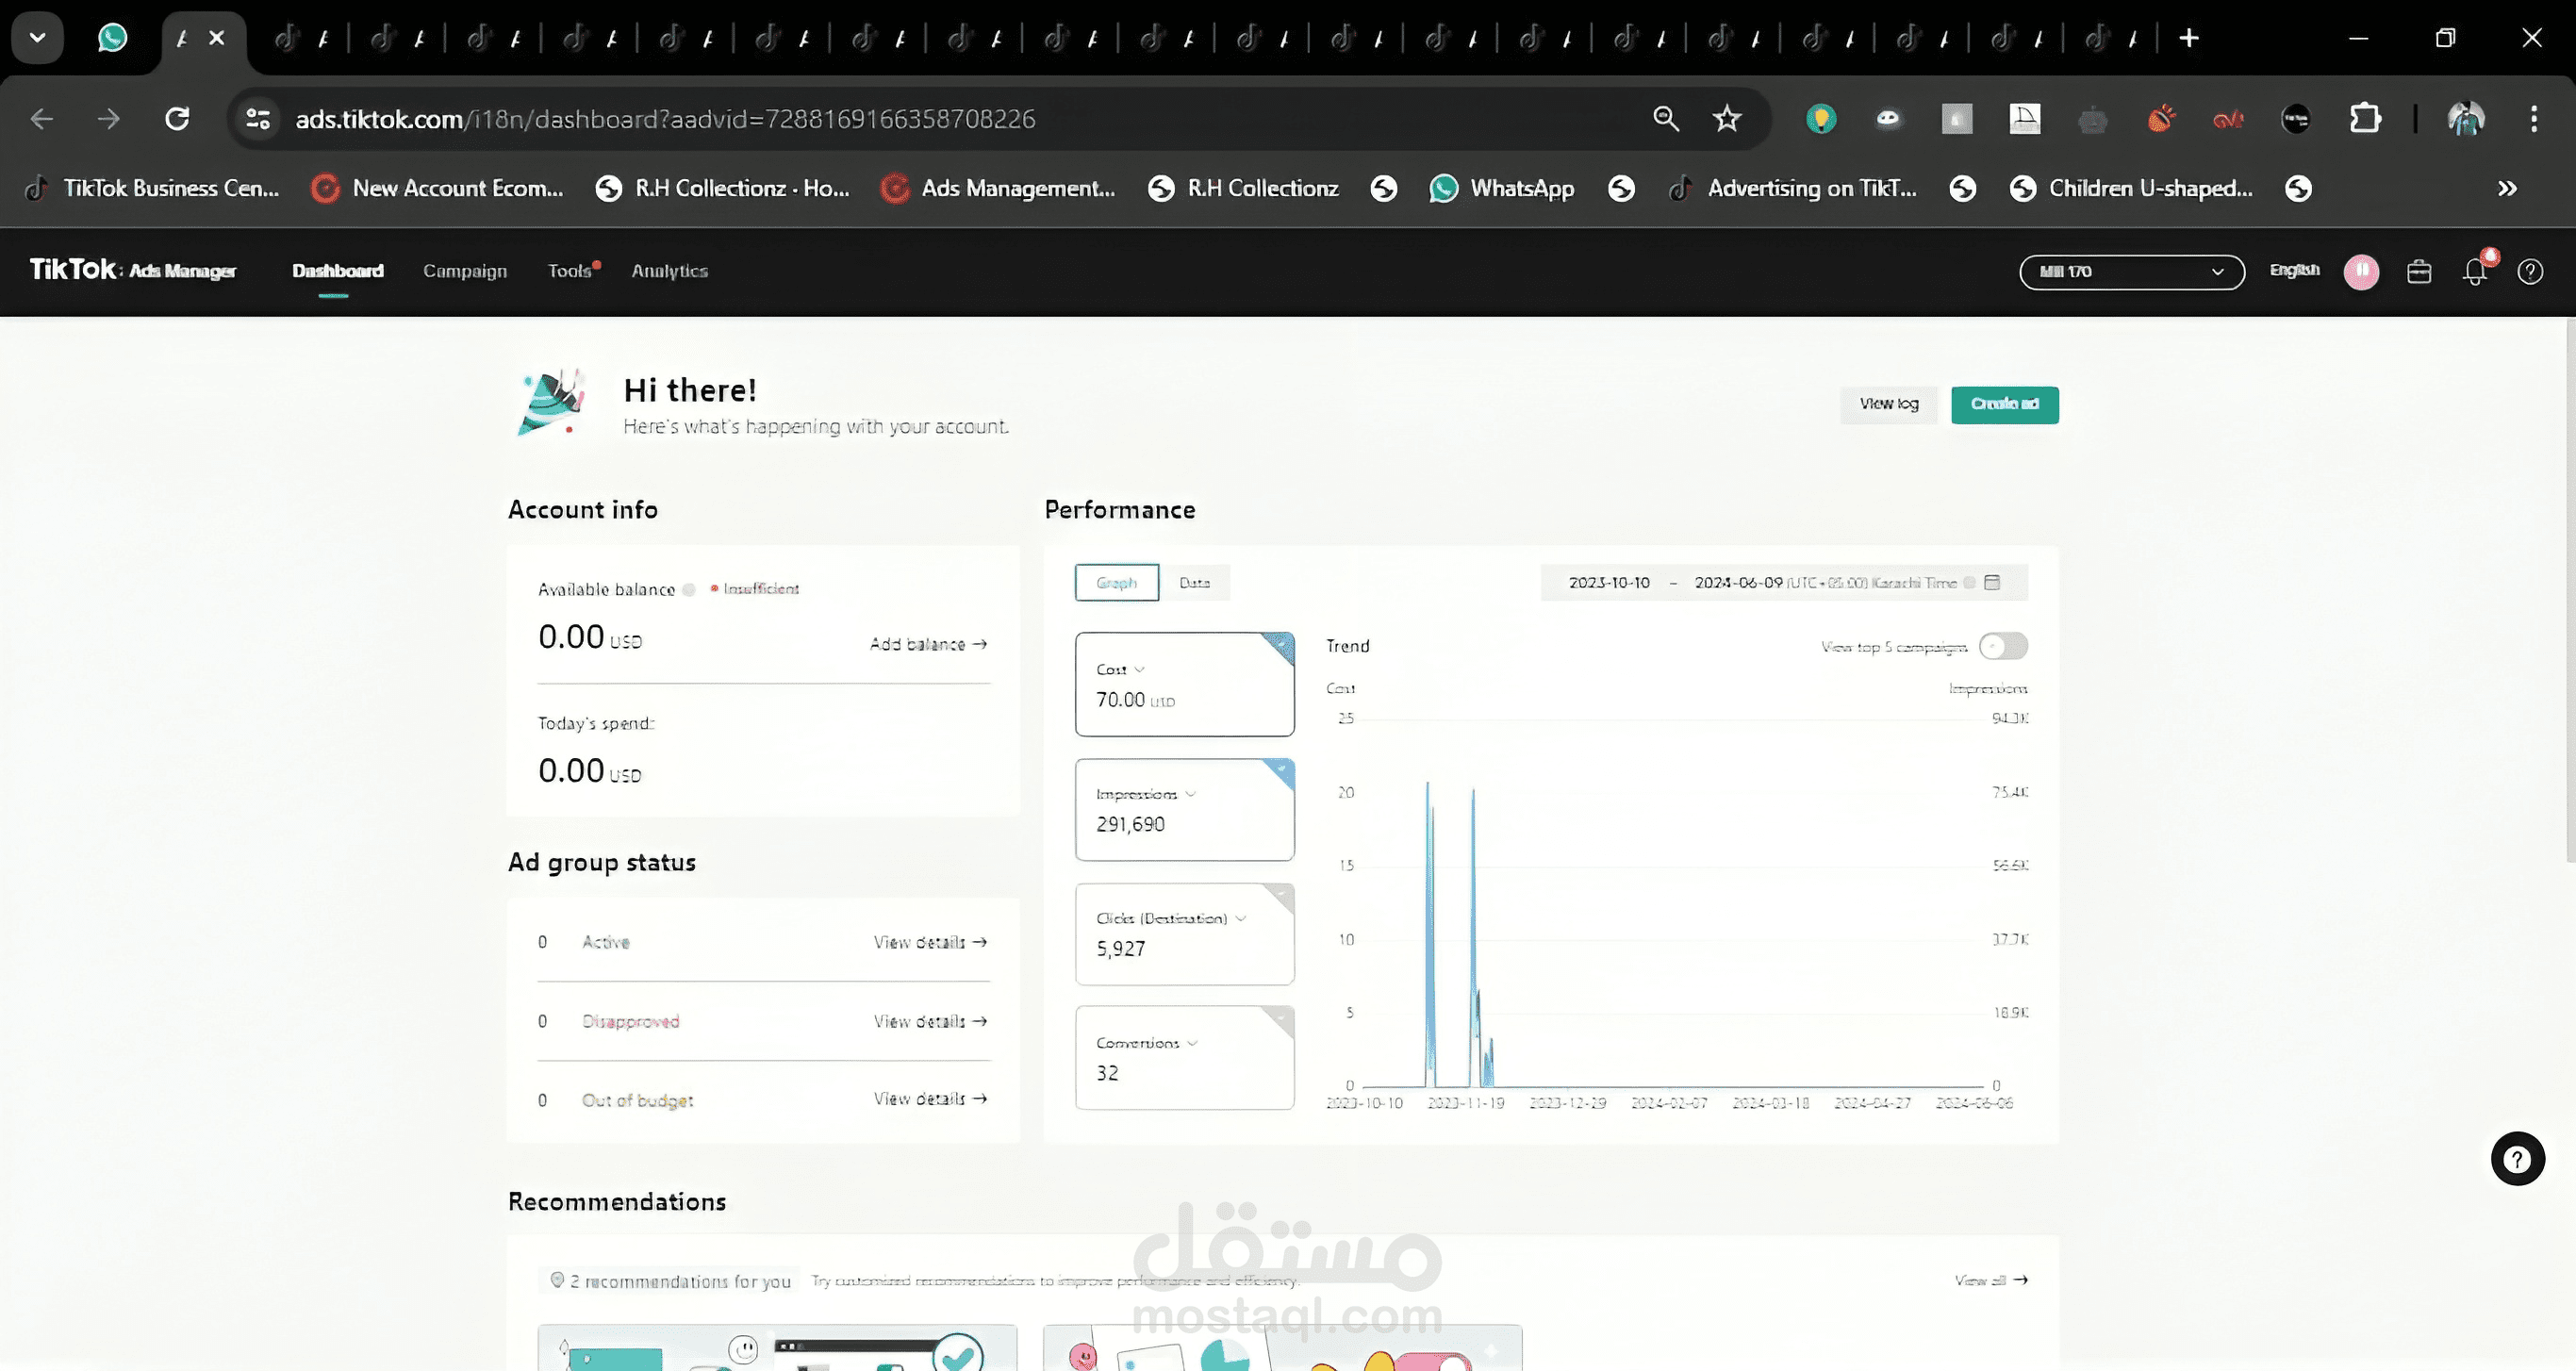Image resolution: width=2576 pixels, height=1371 pixels.
Task: Change the English language selector
Action: coord(2294,270)
